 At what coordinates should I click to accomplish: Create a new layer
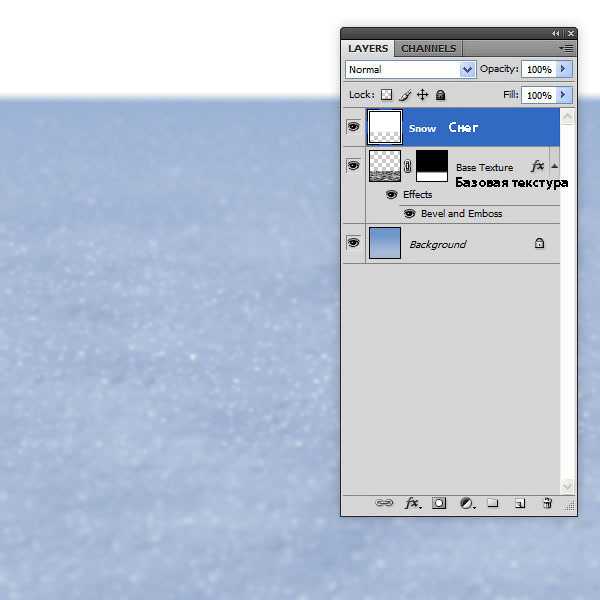[x=520, y=503]
